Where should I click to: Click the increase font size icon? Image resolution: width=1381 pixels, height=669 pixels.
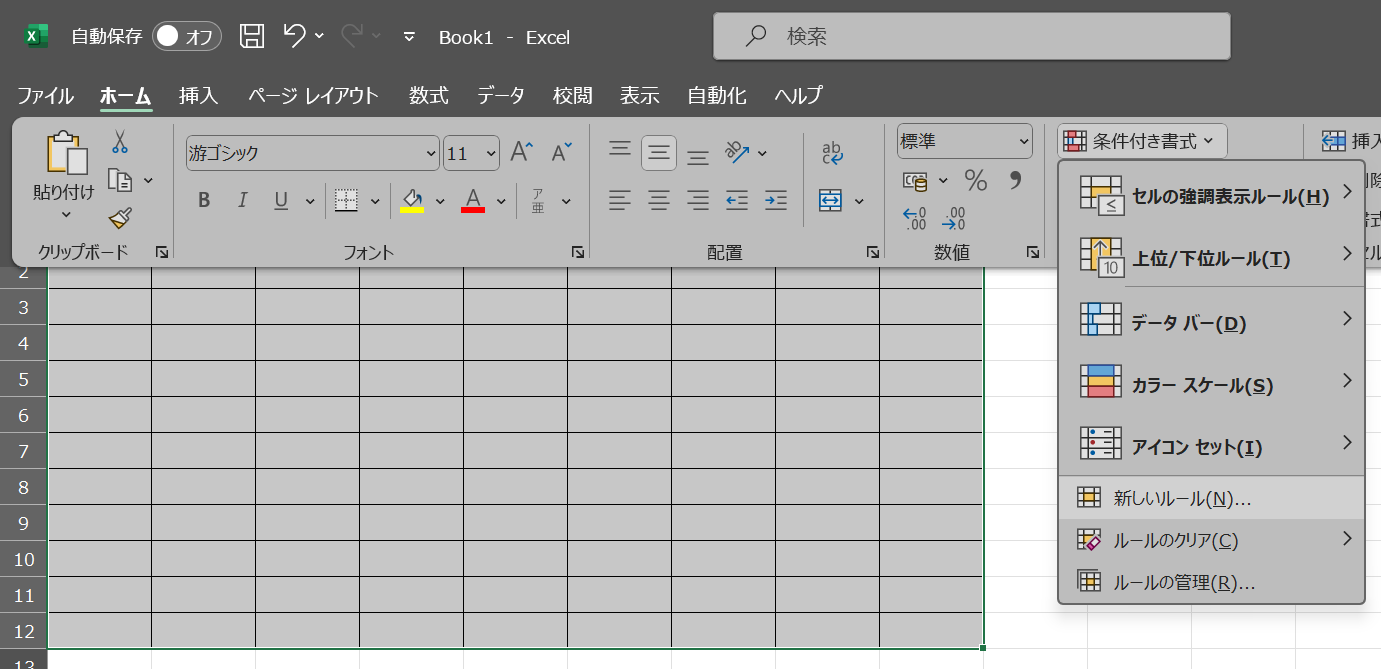(521, 152)
